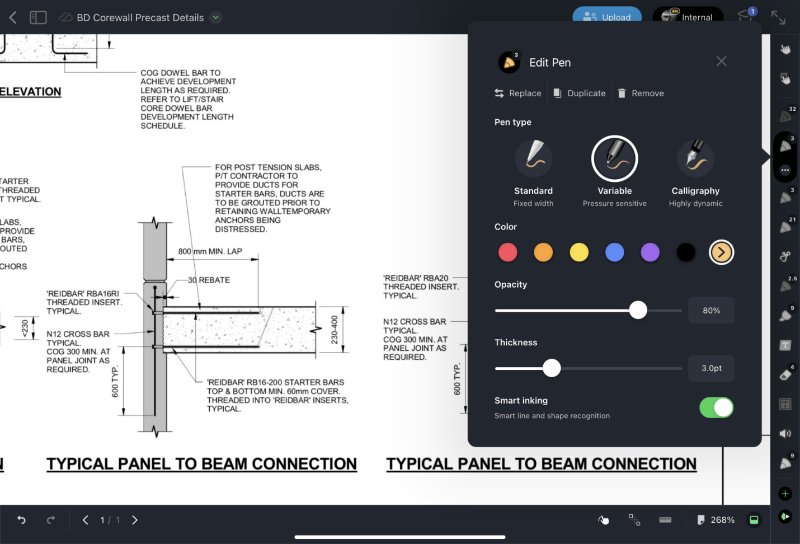Click Remove to delete the pen
The image size is (800, 544).
640,93
